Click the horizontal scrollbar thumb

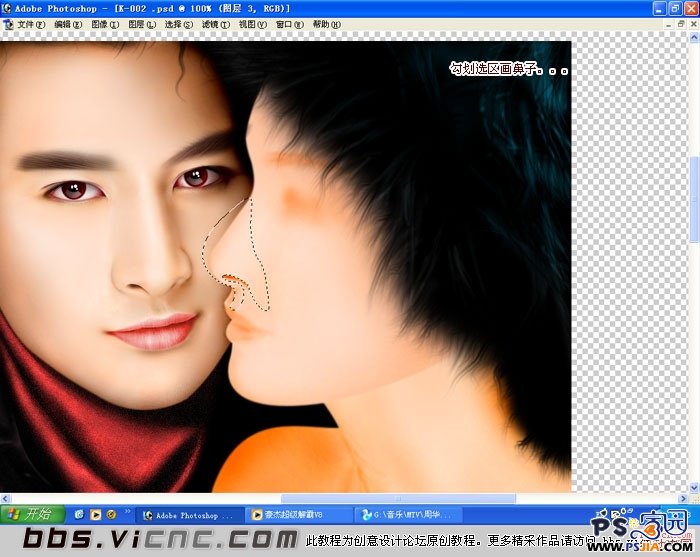398,499
